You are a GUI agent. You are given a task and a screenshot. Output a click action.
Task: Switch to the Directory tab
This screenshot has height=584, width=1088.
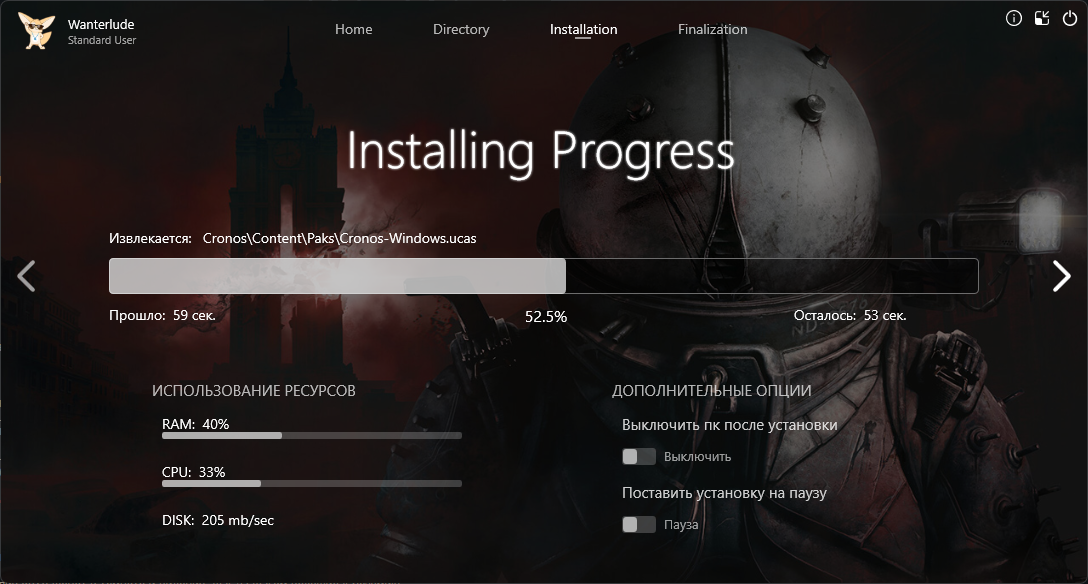point(461,29)
